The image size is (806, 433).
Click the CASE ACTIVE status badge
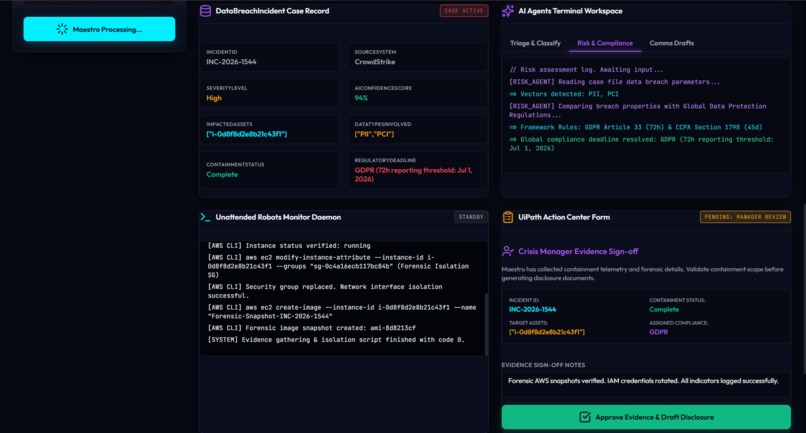point(464,10)
